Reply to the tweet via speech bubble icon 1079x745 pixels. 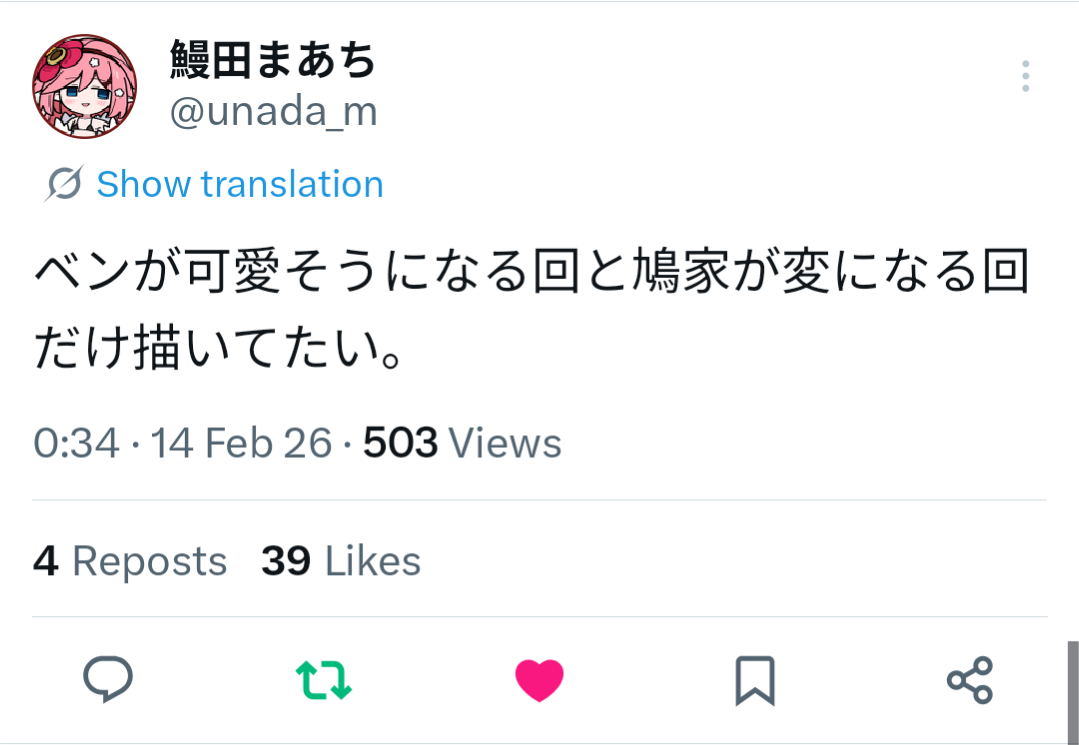(108, 679)
